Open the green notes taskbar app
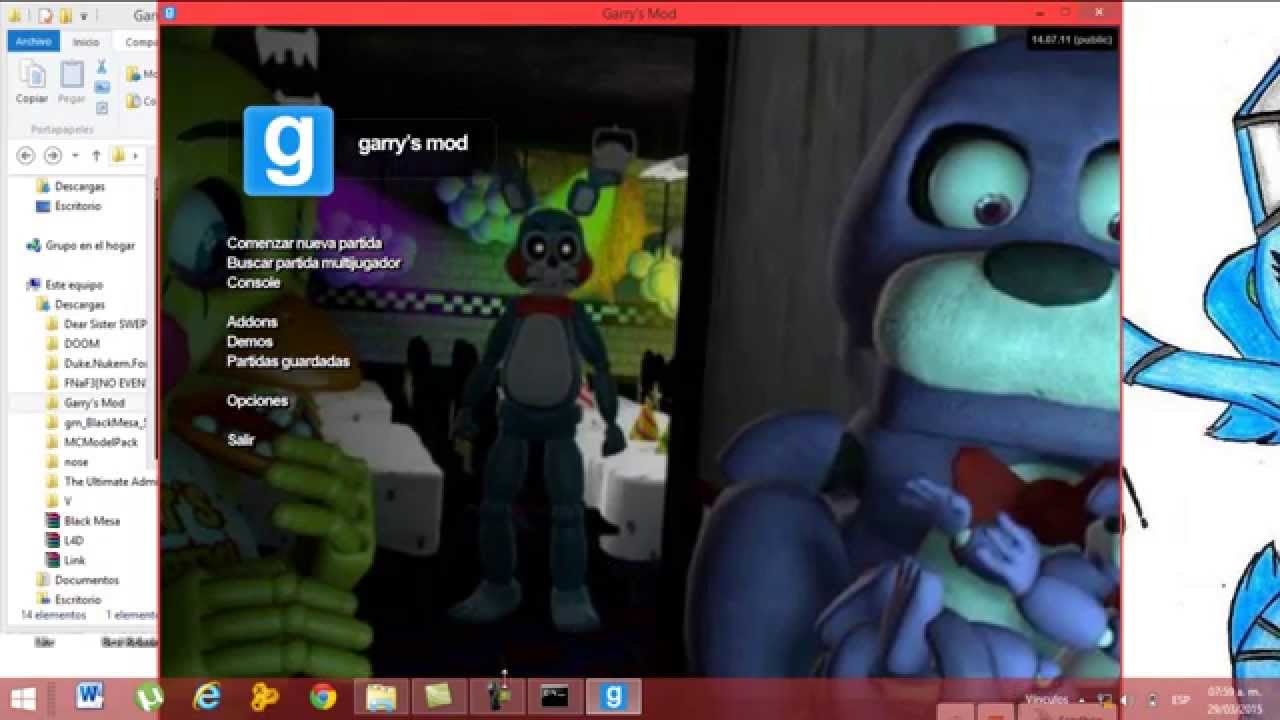 (439, 697)
